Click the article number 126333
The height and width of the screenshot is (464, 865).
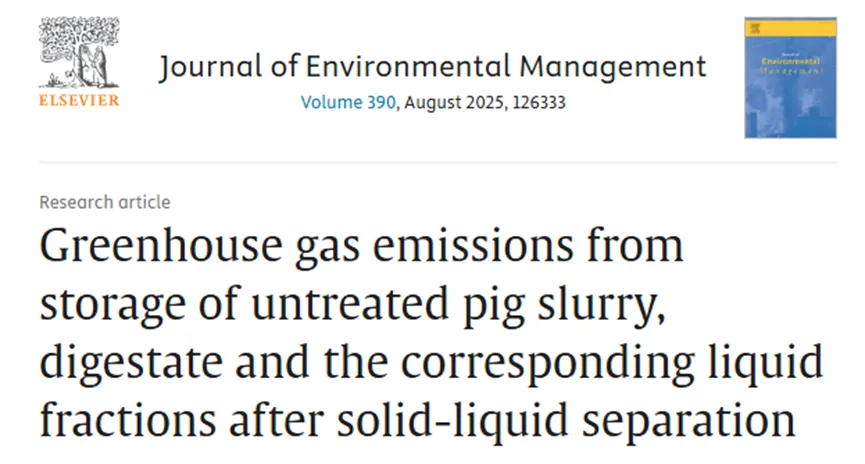539,103
